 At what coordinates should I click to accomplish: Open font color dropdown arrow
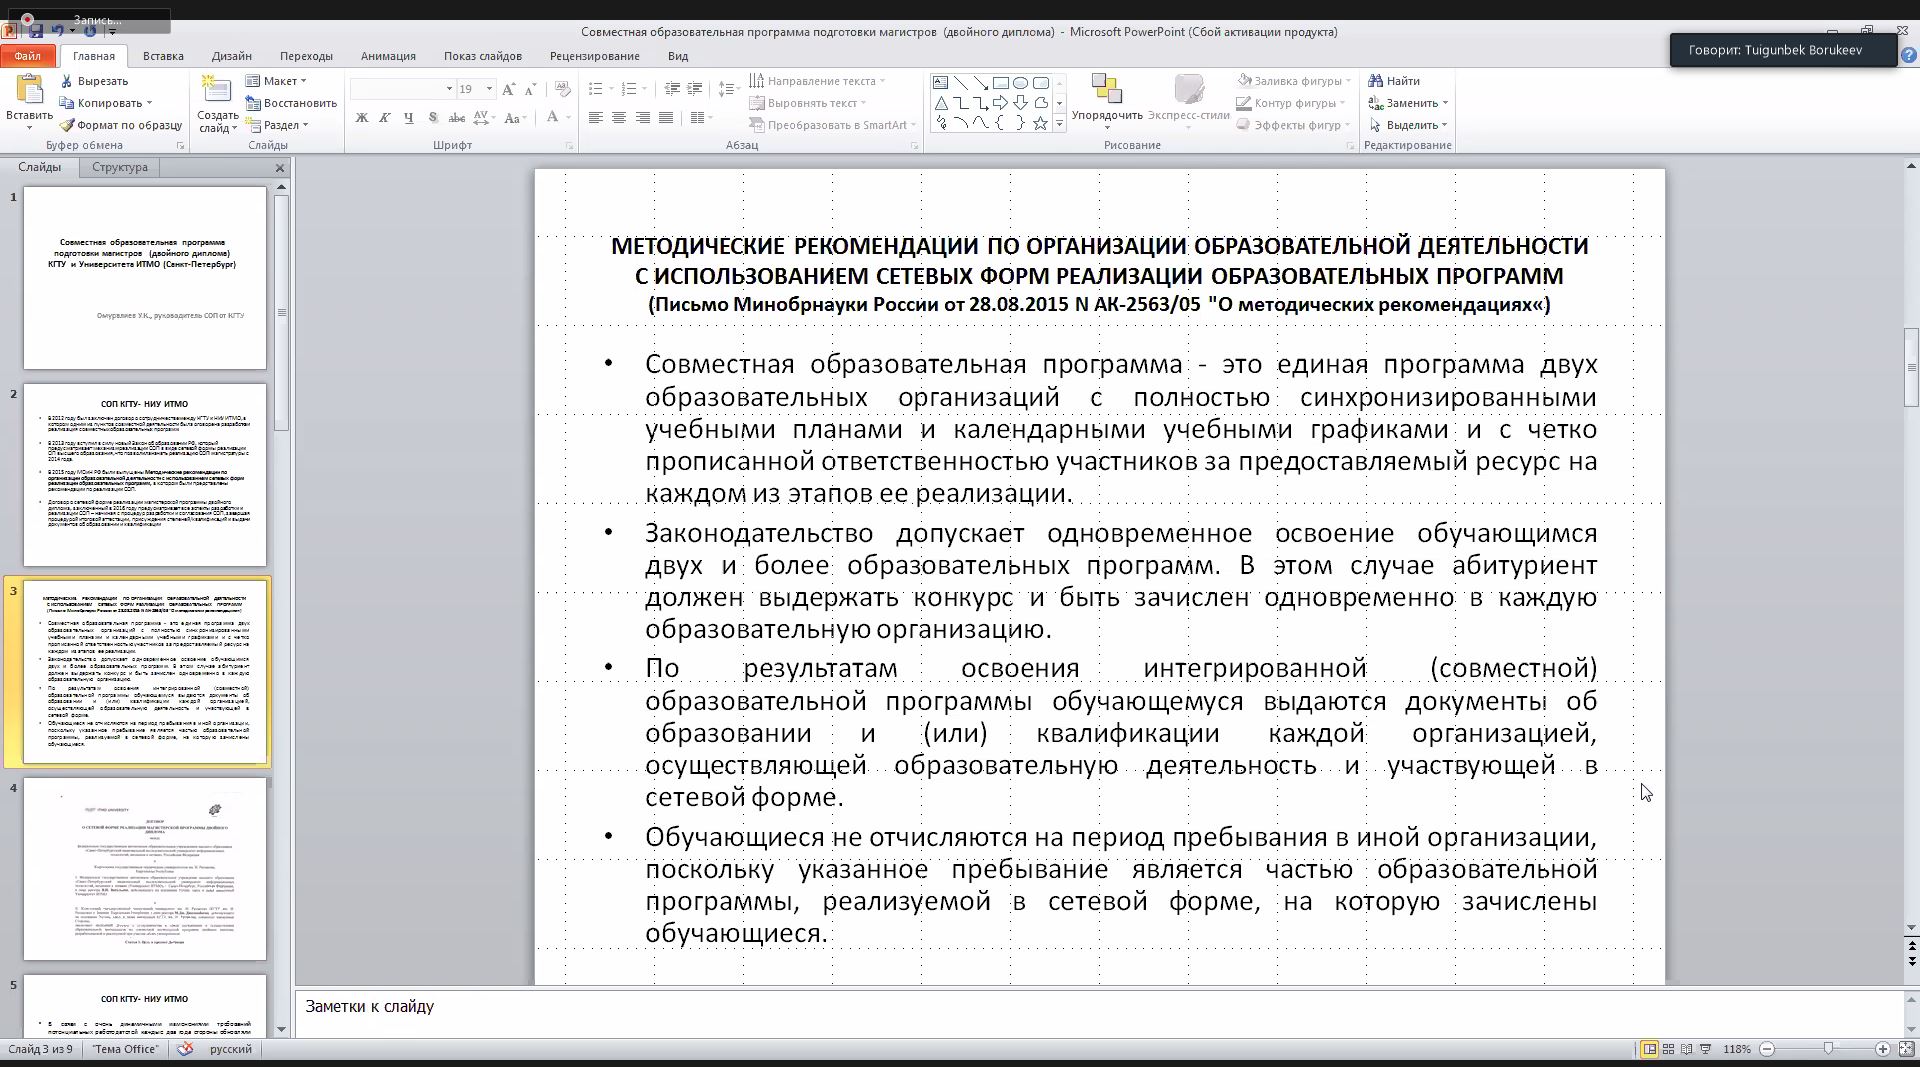tap(569, 118)
